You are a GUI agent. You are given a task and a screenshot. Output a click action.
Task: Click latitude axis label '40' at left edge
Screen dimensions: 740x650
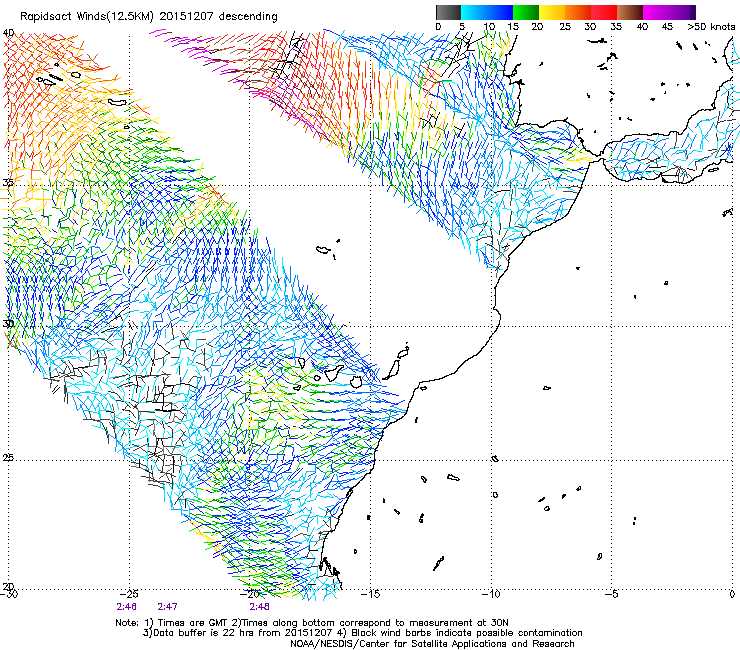(x=8, y=33)
